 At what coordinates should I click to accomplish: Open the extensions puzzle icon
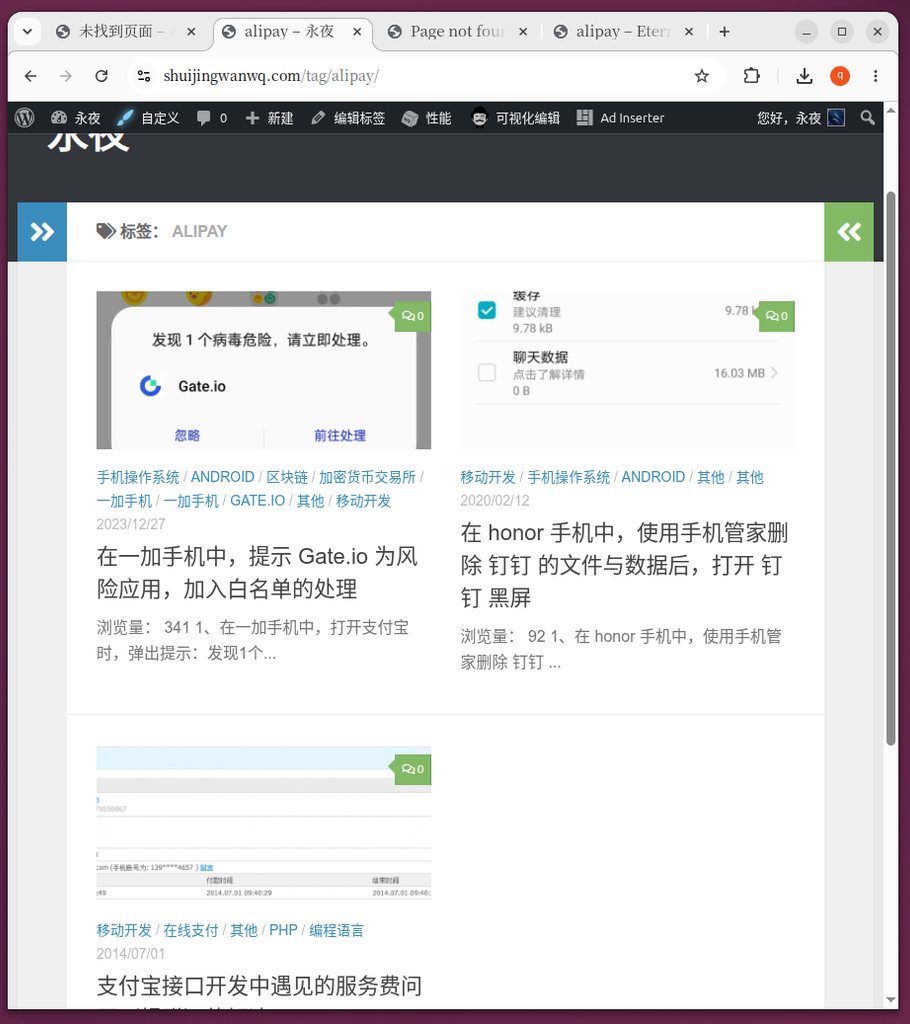click(751, 76)
